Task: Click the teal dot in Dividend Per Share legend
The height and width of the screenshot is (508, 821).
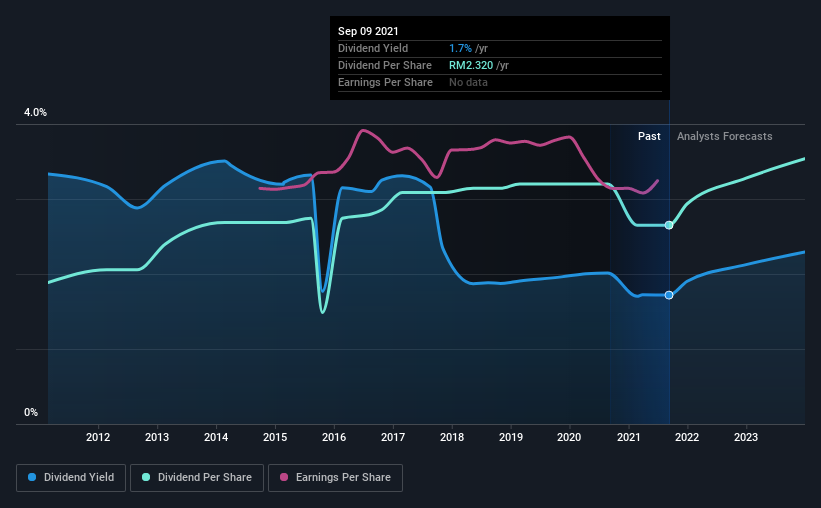Action: (x=146, y=477)
